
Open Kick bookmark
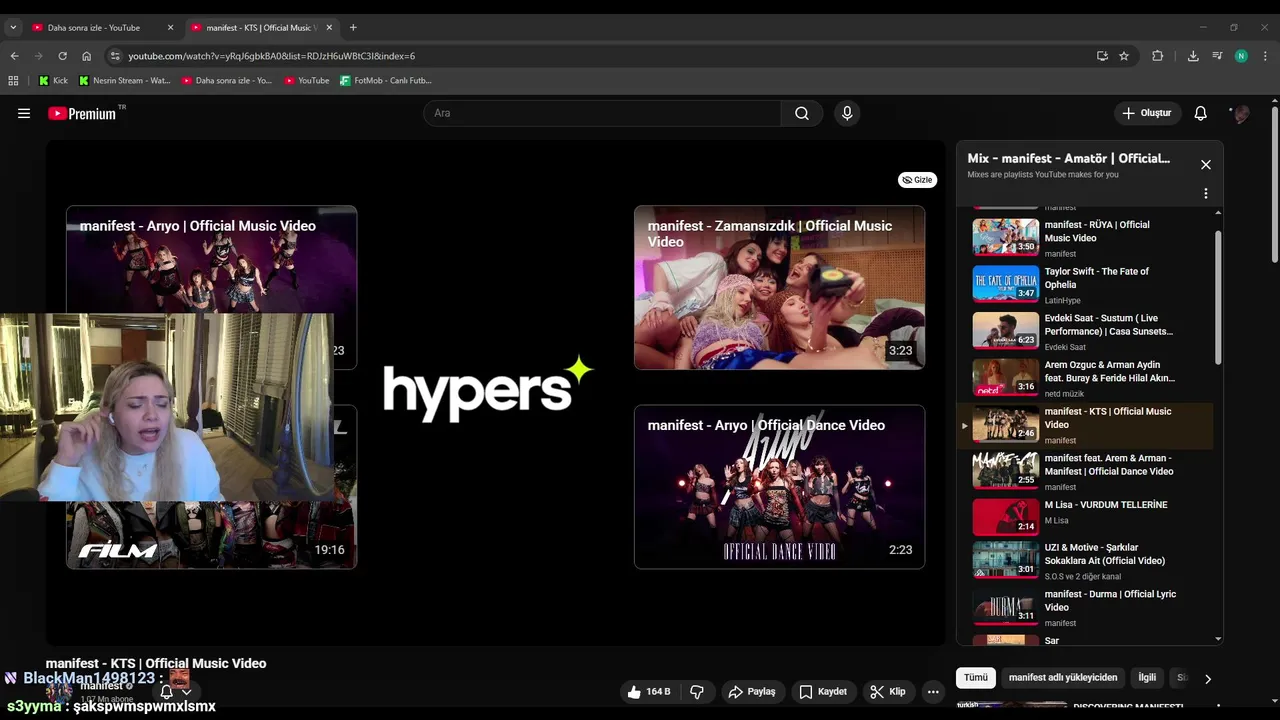pos(54,80)
